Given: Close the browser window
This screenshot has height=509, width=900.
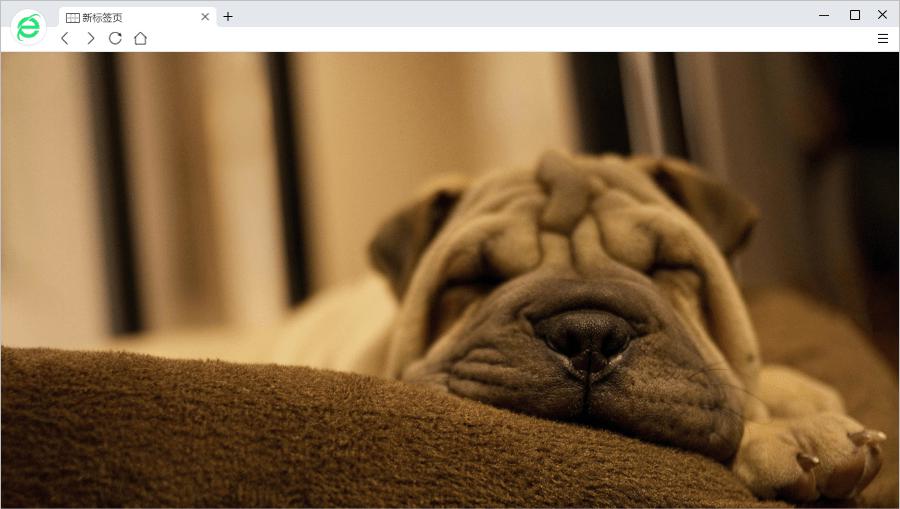Looking at the screenshot, I should (x=882, y=15).
